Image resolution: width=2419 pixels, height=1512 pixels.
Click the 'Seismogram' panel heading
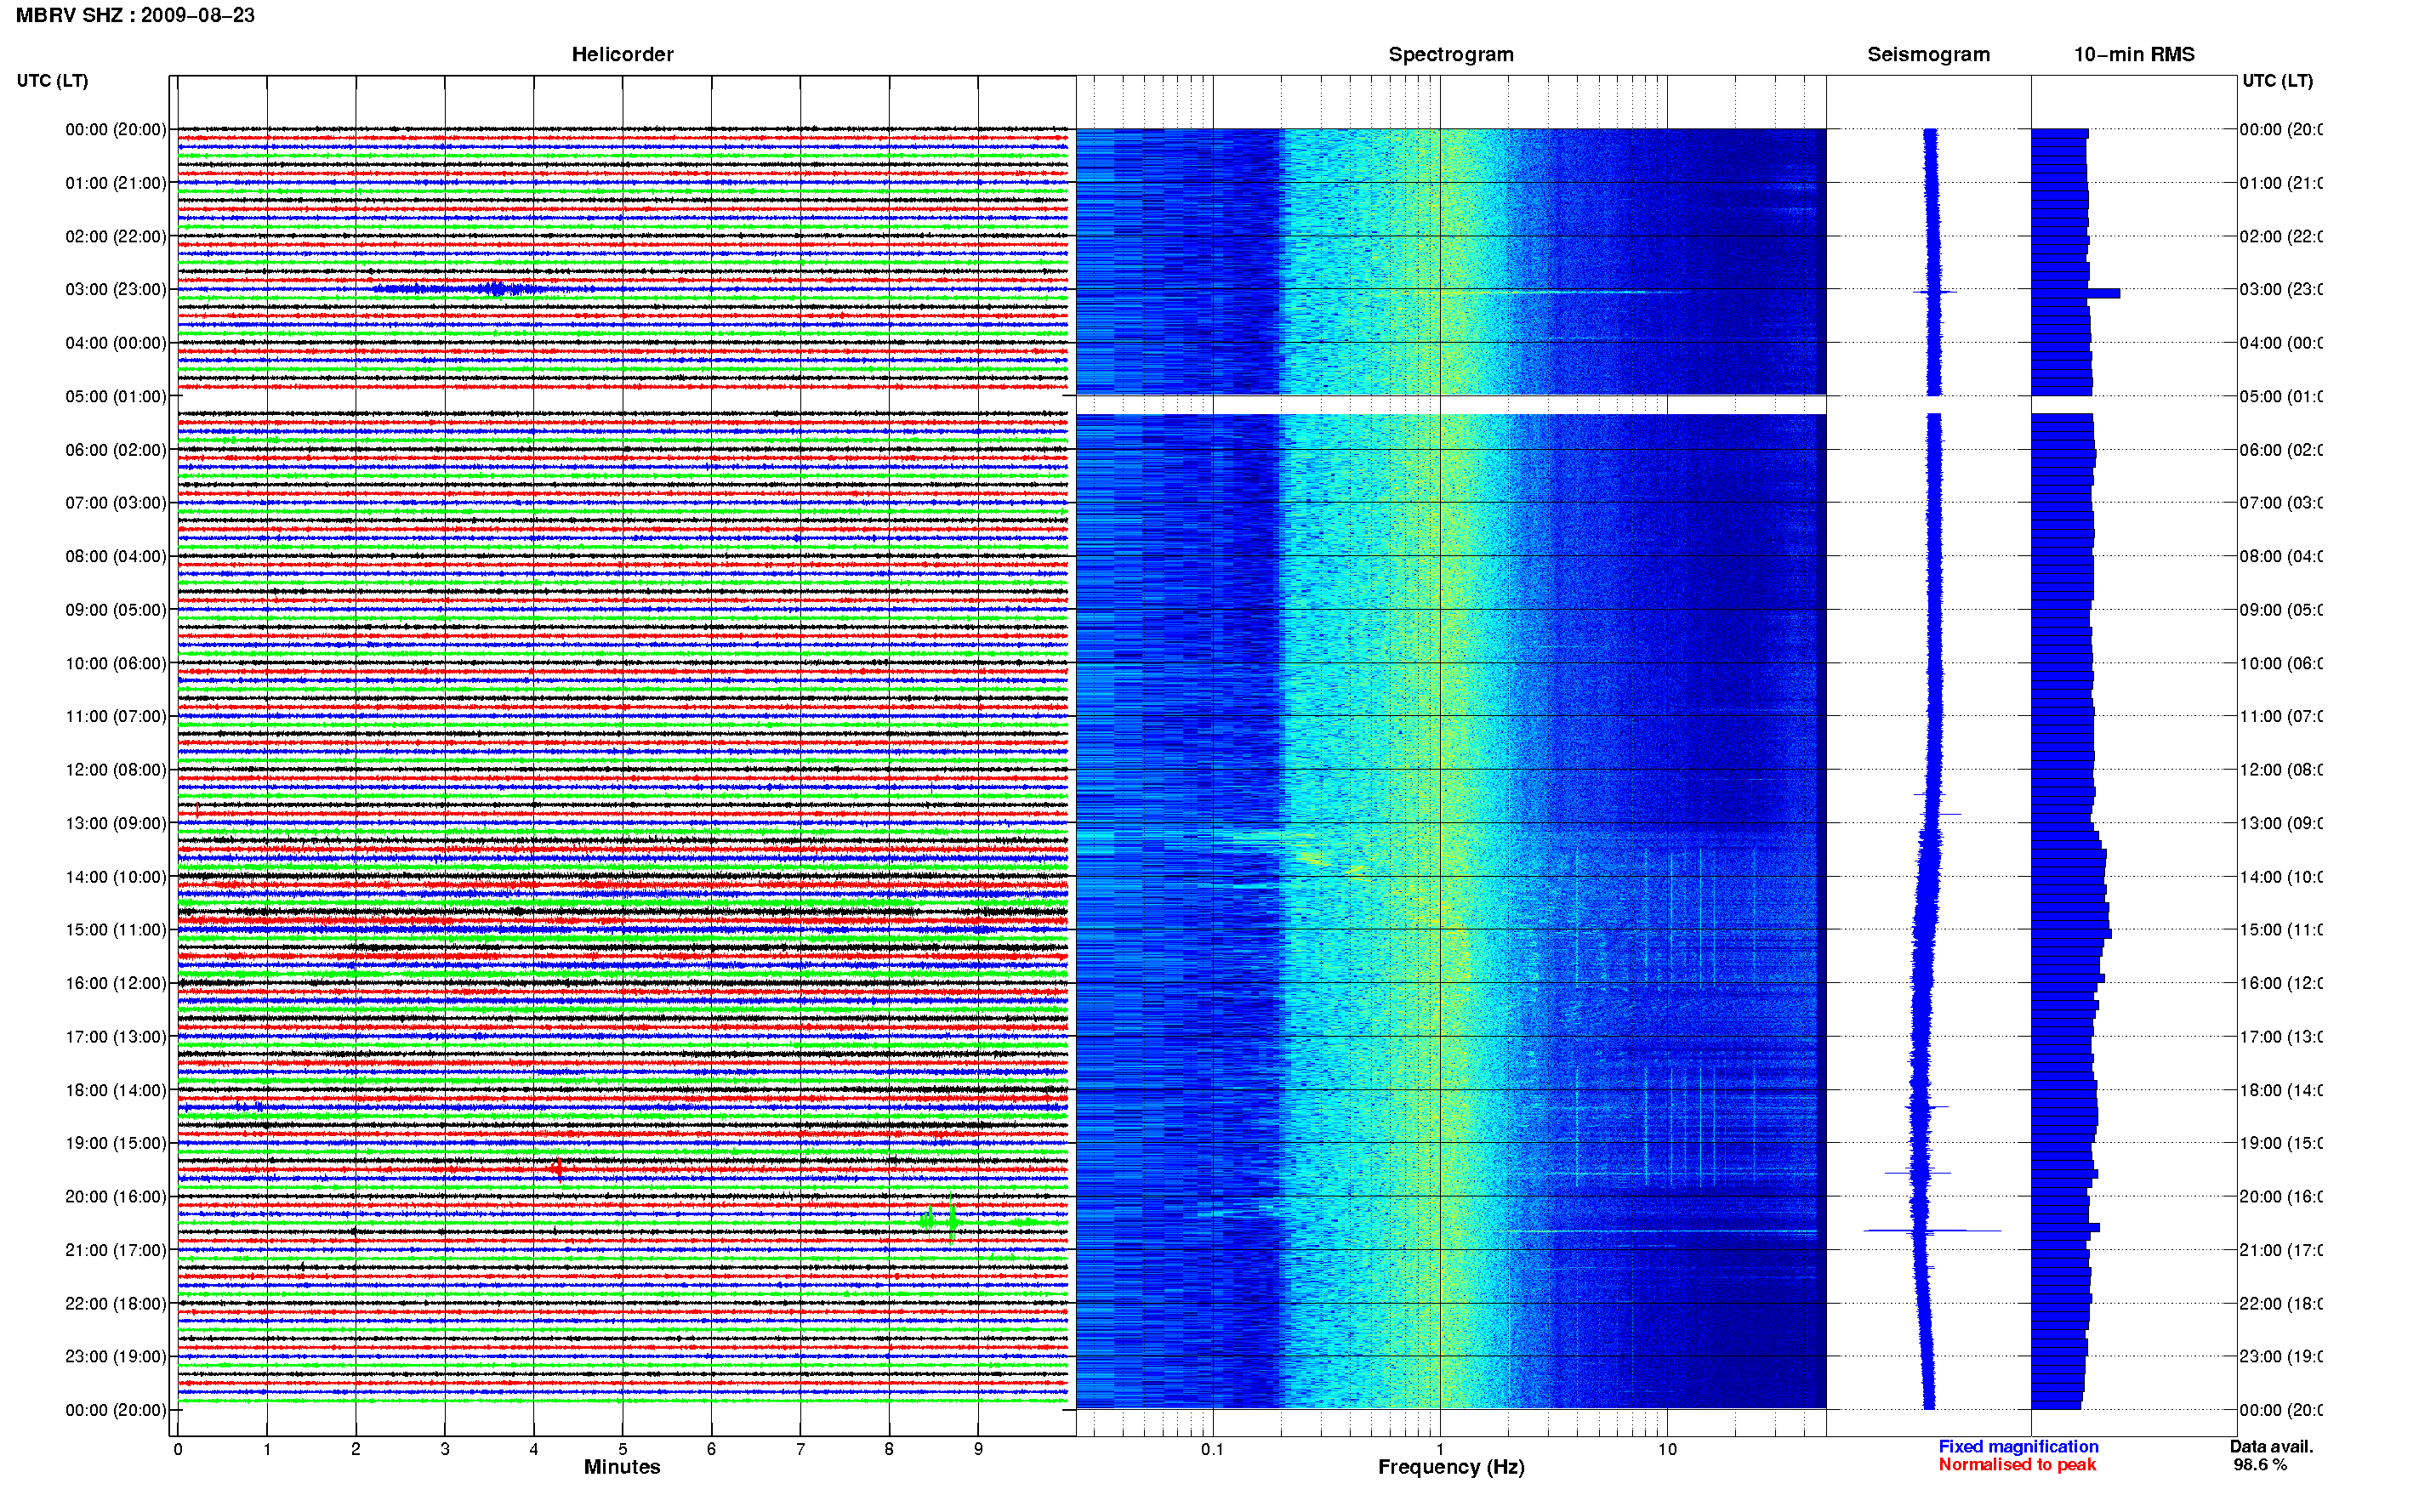[1928, 54]
